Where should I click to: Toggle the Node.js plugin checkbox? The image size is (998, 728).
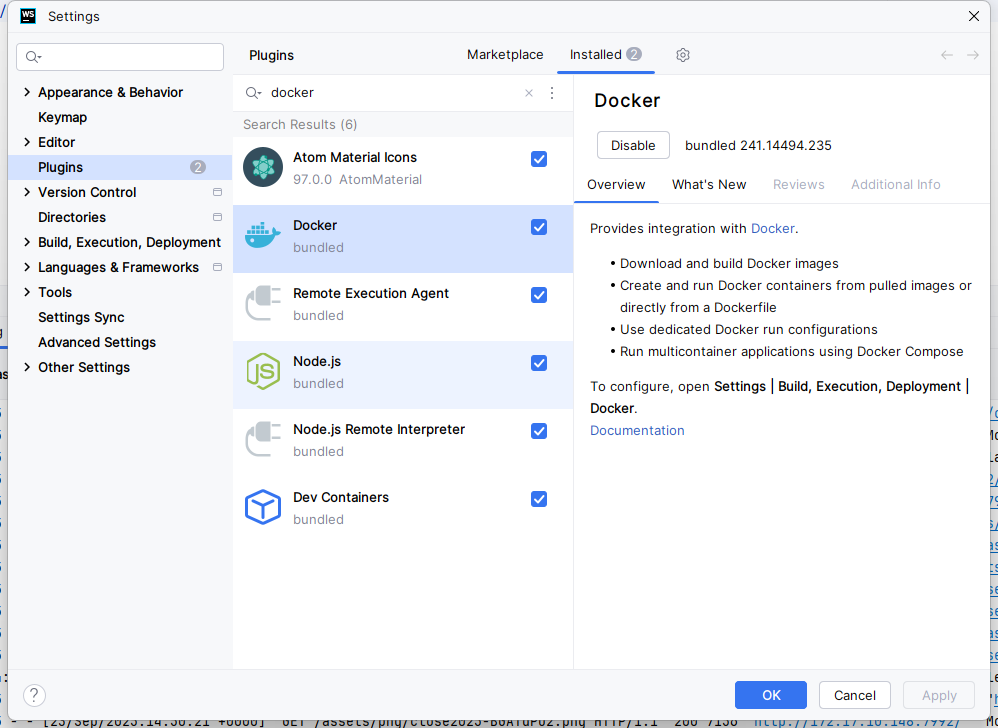click(539, 363)
